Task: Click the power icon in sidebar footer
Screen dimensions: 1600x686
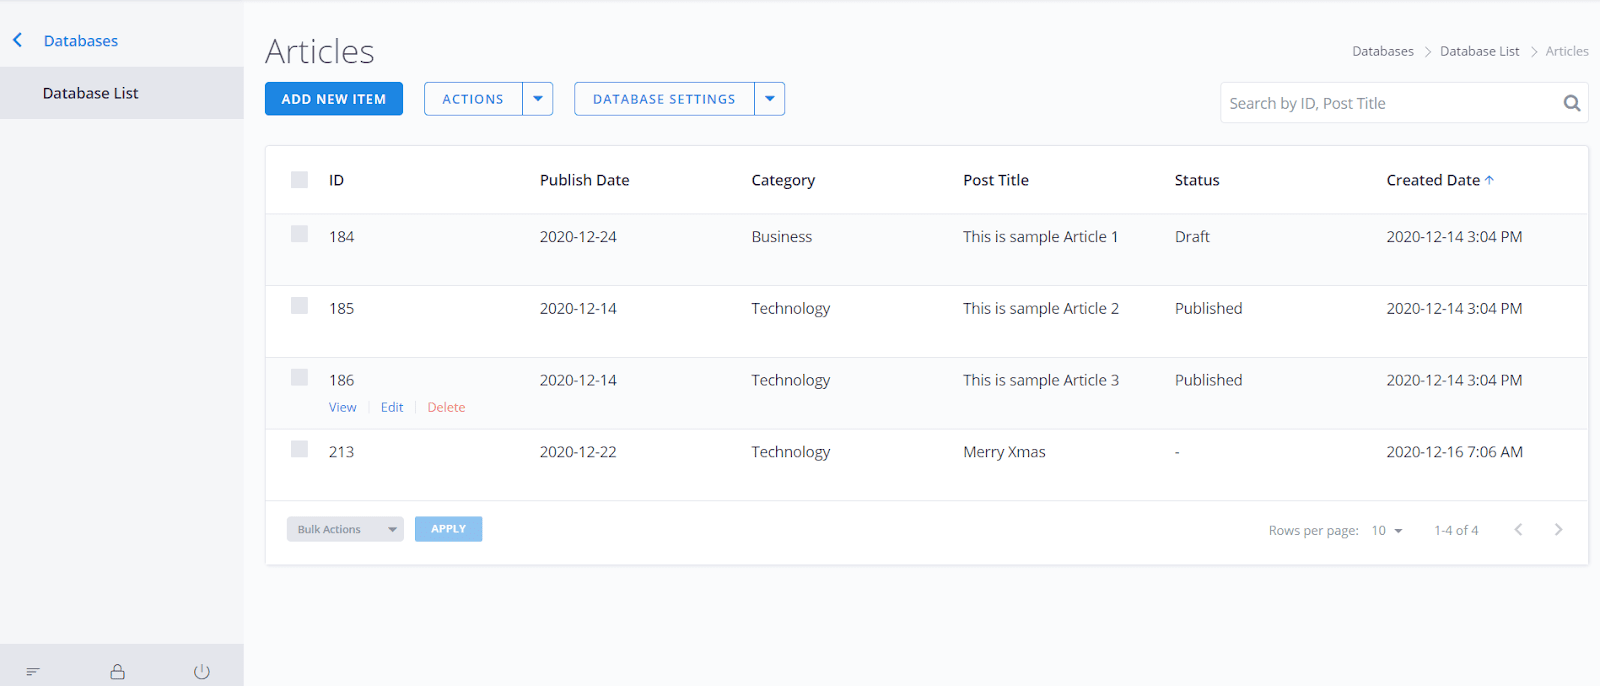Action: tap(201, 672)
